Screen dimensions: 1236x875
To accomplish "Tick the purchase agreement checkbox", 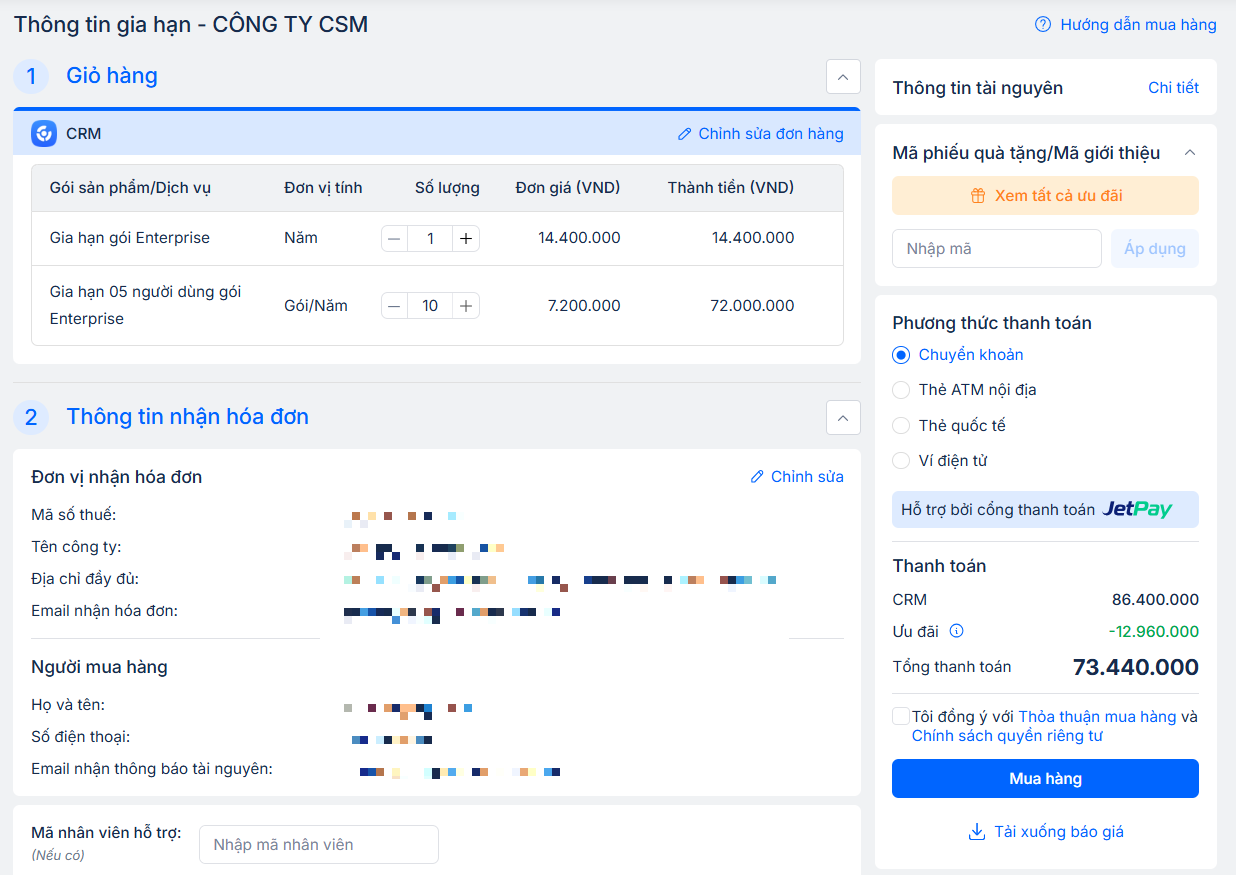I will 901,717.
